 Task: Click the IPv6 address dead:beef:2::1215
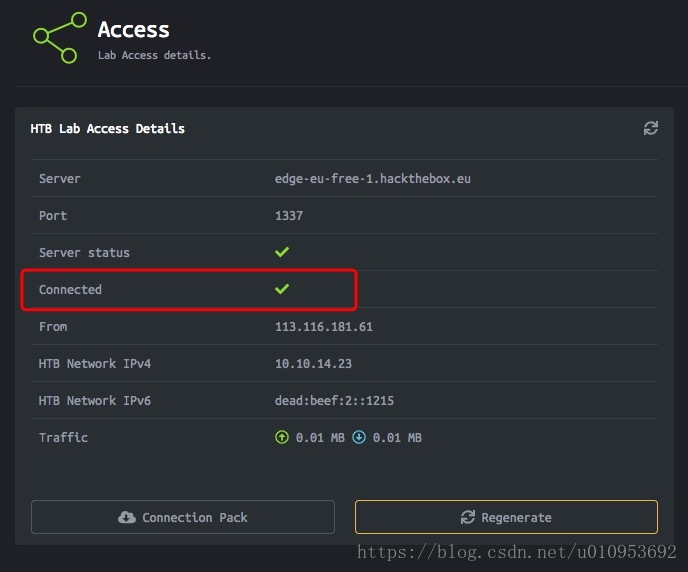click(x=334, y=400)
